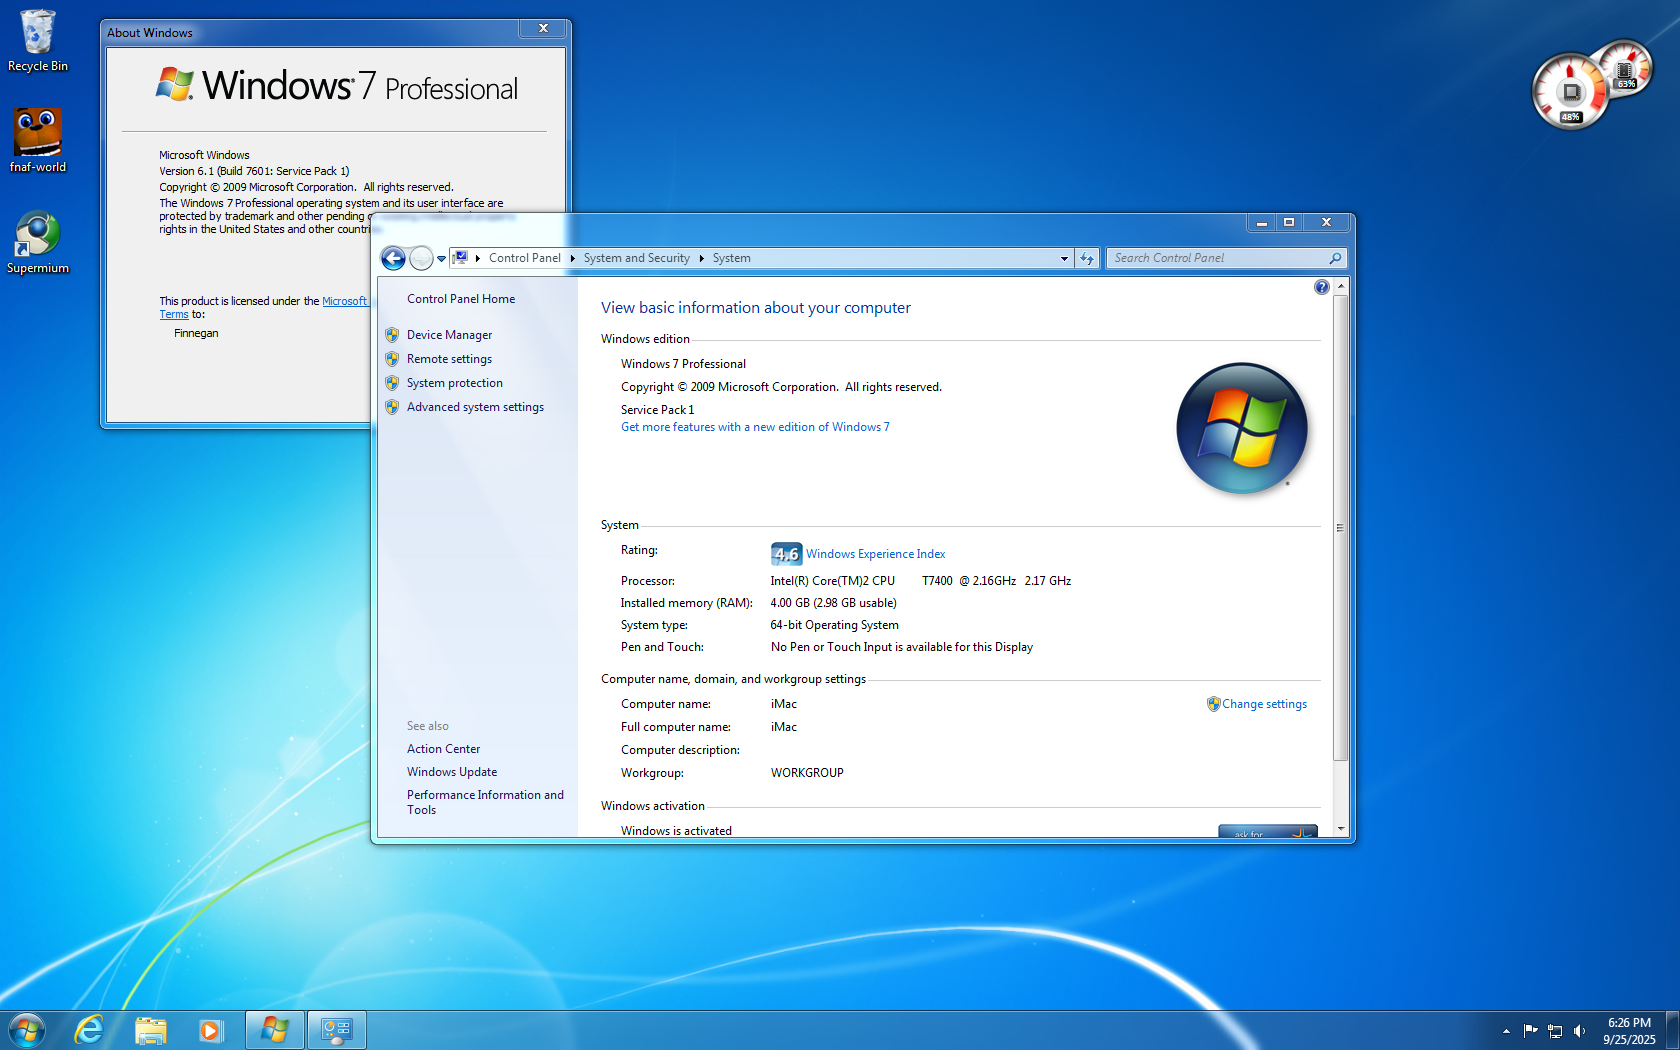Click Change settings for computer name
The image size is (1680, 1050).
(1264, 704)
